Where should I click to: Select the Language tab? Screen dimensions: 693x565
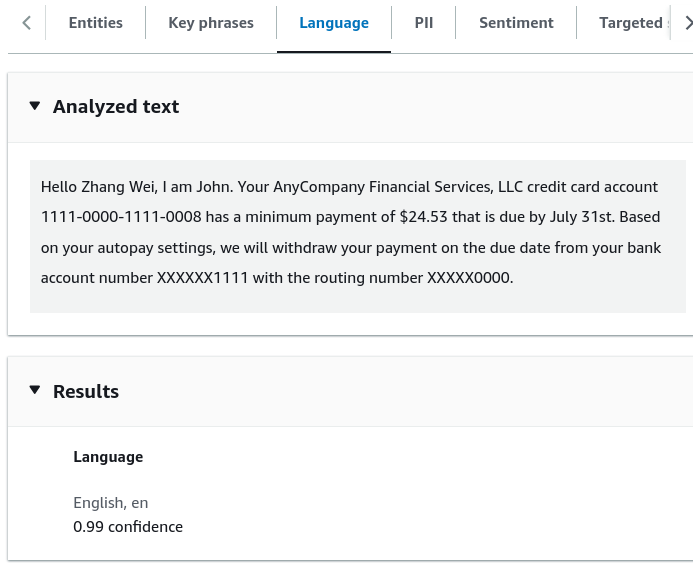(334, 23)
